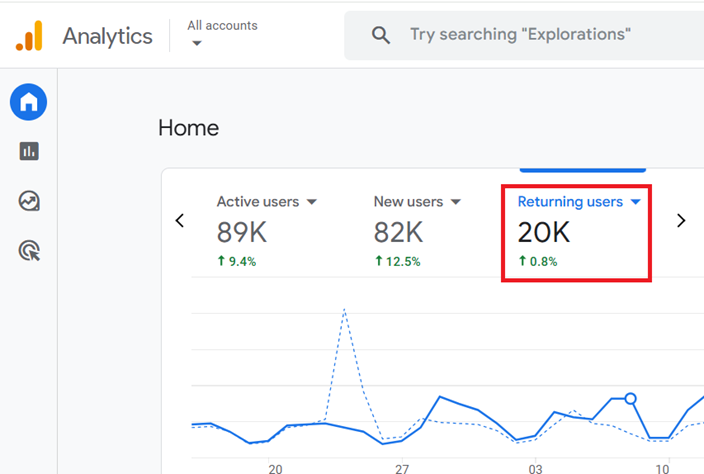This screenshot has width=704, height=474.
Task: Click the circled data point on chart
Action: (x=630, y=399)
